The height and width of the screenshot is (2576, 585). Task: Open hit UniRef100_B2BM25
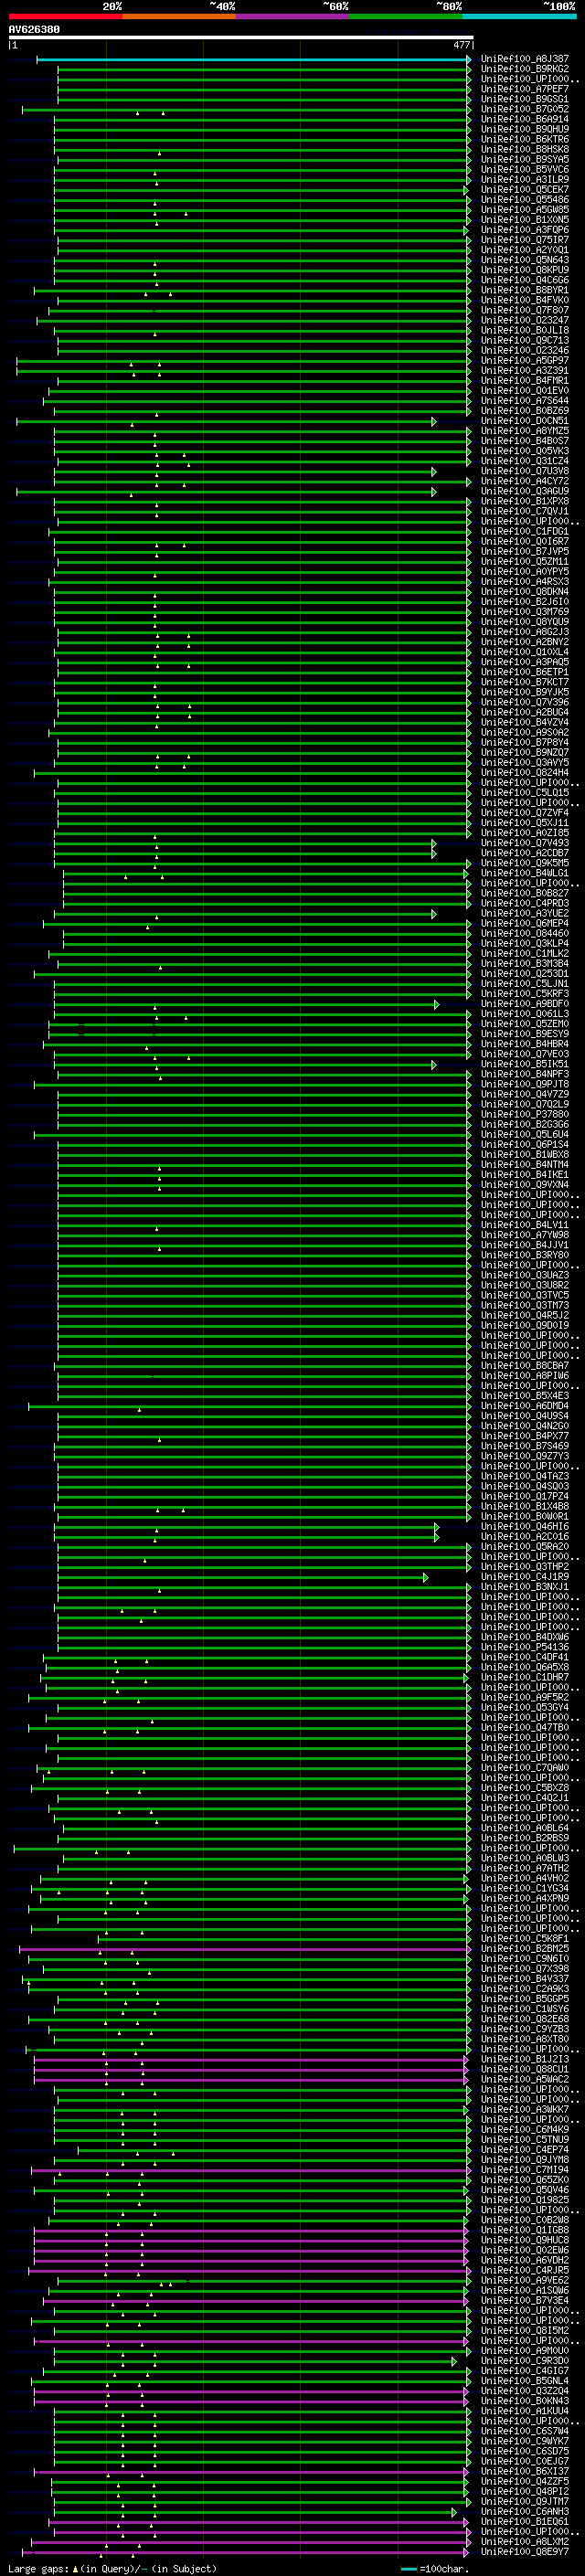click(525, 1949)
